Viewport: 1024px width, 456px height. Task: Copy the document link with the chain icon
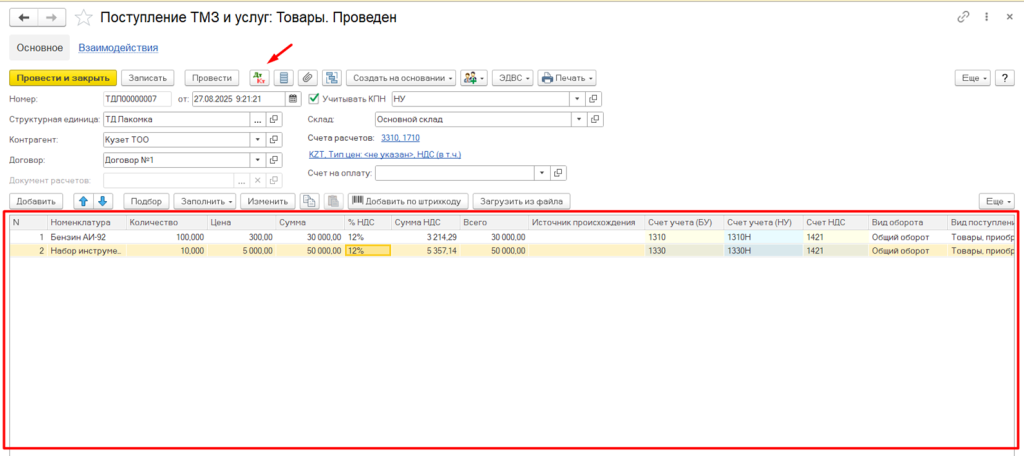[963, 18]
